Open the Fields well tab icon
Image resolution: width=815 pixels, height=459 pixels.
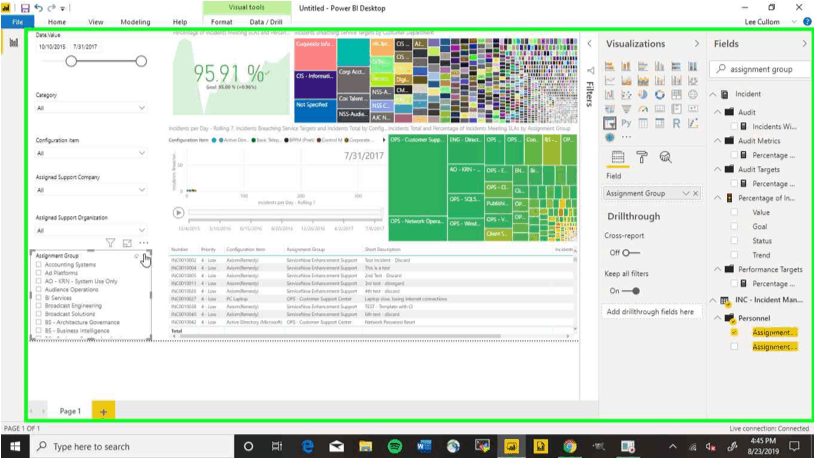[x=618, y=157]
